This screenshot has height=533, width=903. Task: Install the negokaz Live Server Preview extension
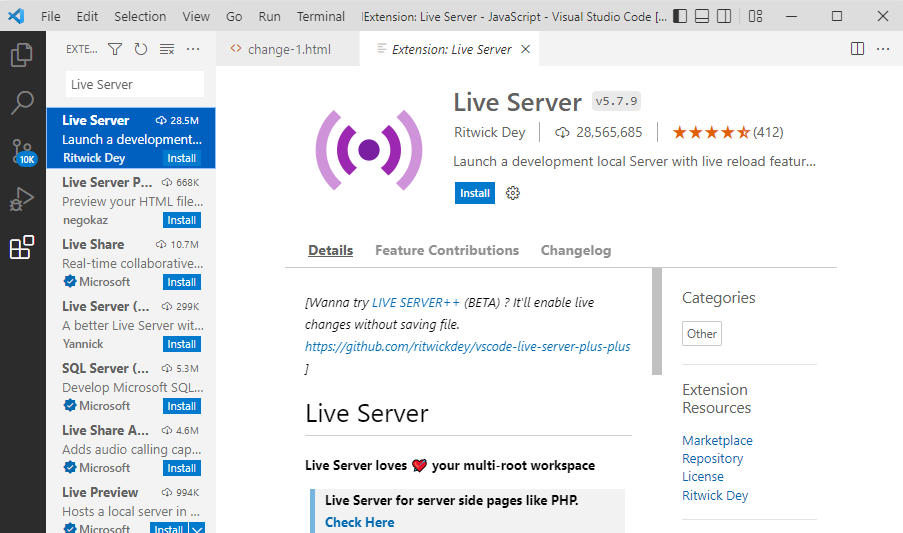[x=181, y=220]
